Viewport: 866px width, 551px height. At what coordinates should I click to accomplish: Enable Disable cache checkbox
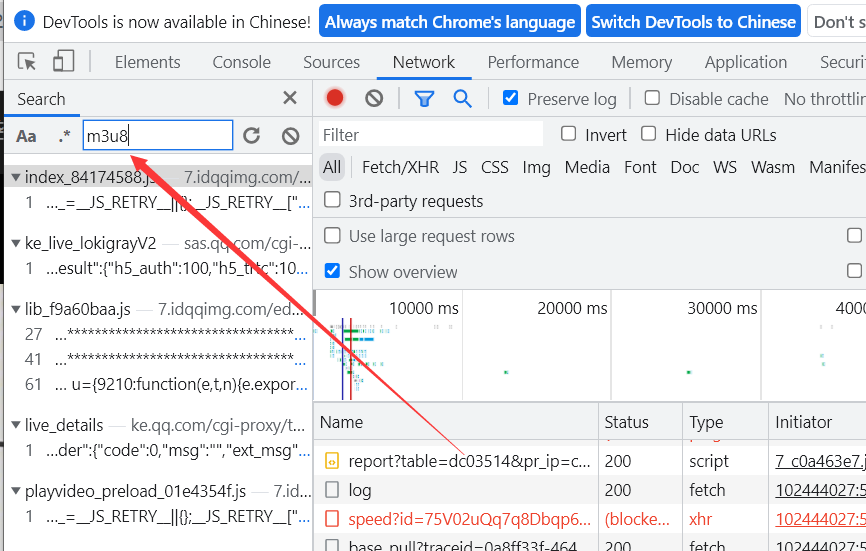click(x=652, y=98)
